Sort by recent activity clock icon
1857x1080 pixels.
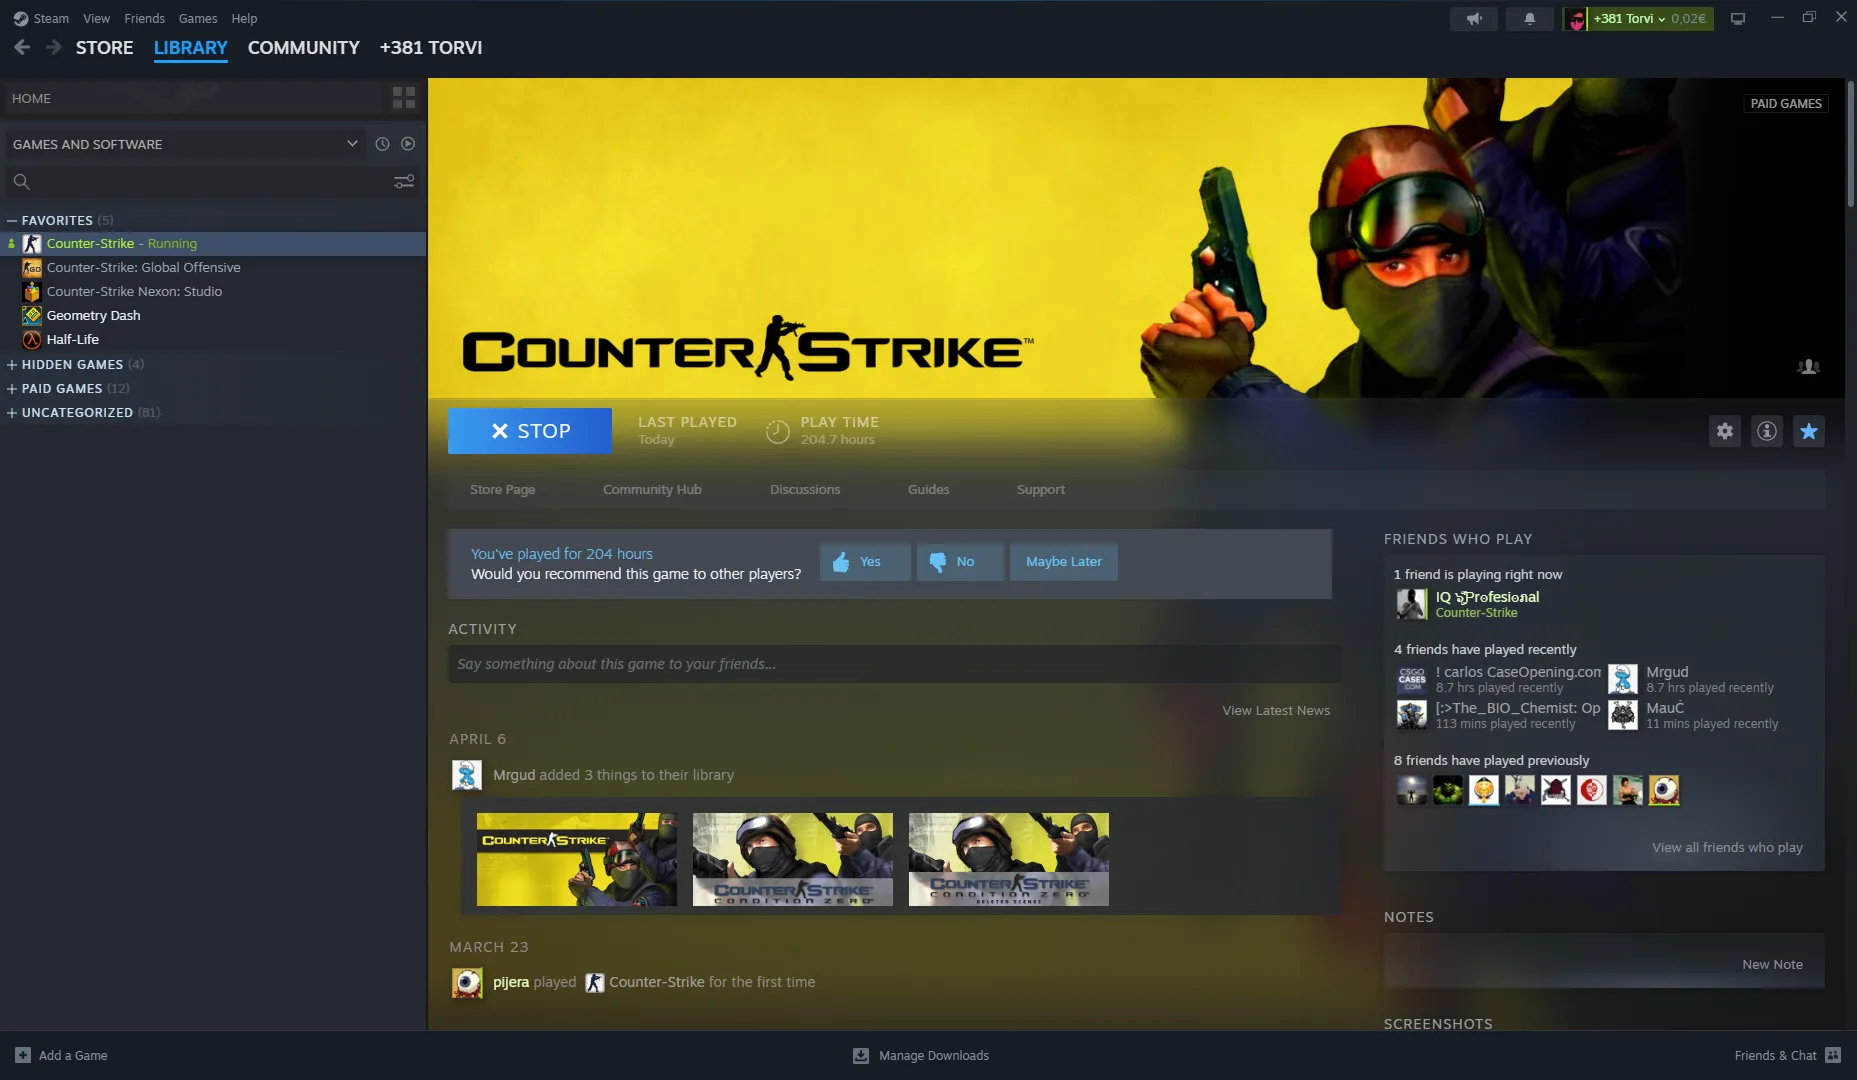pos(382,144)
